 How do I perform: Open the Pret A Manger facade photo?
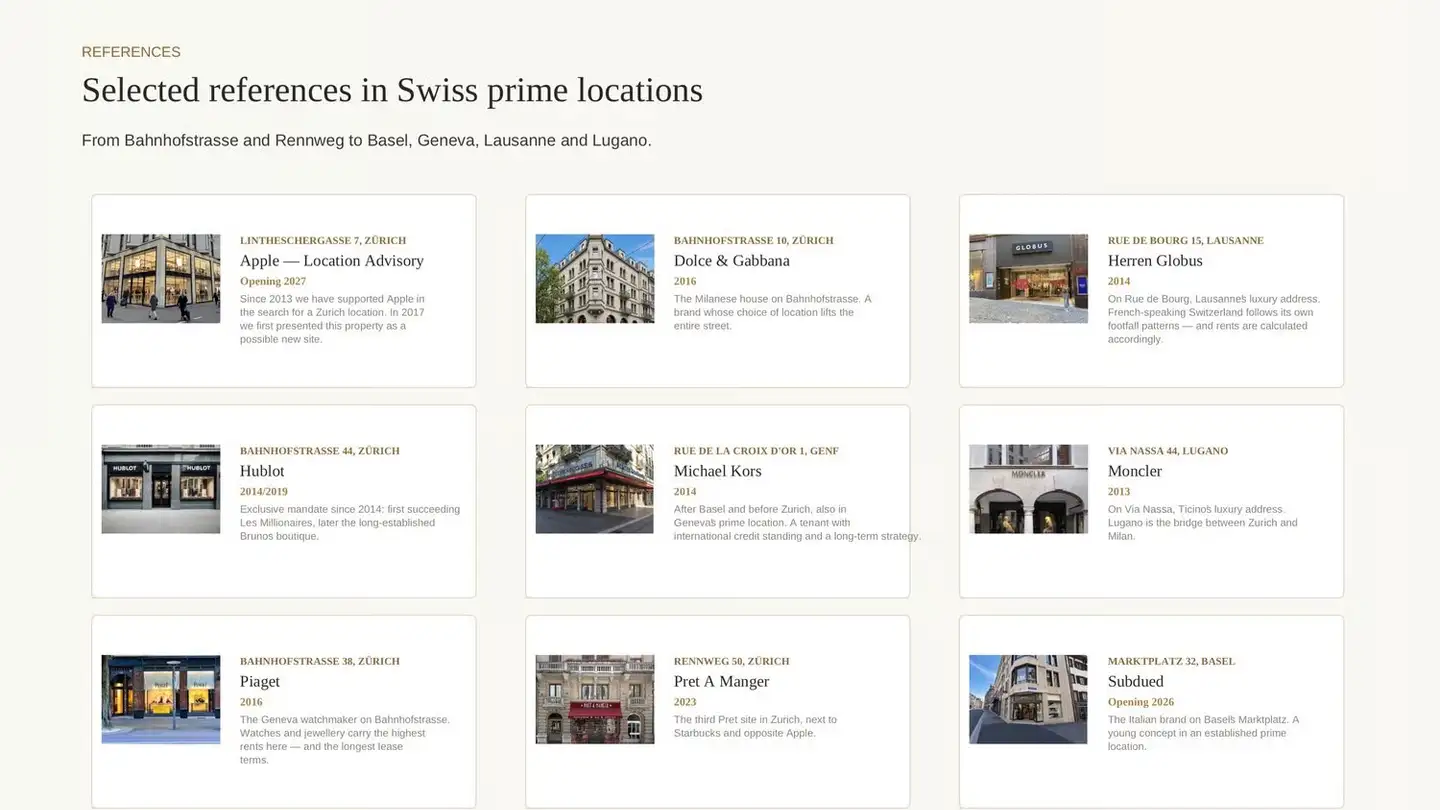coord(594,699)
